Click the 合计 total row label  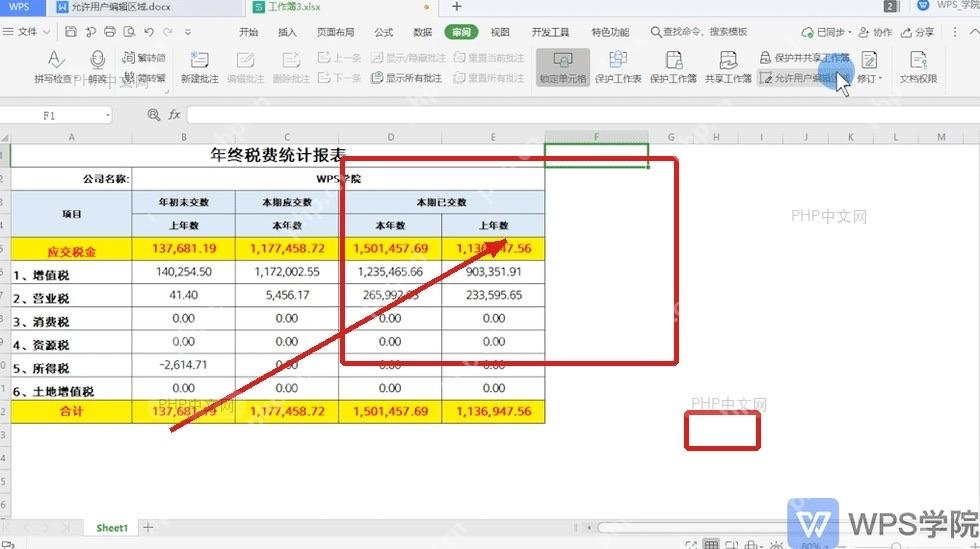[71, 411]
